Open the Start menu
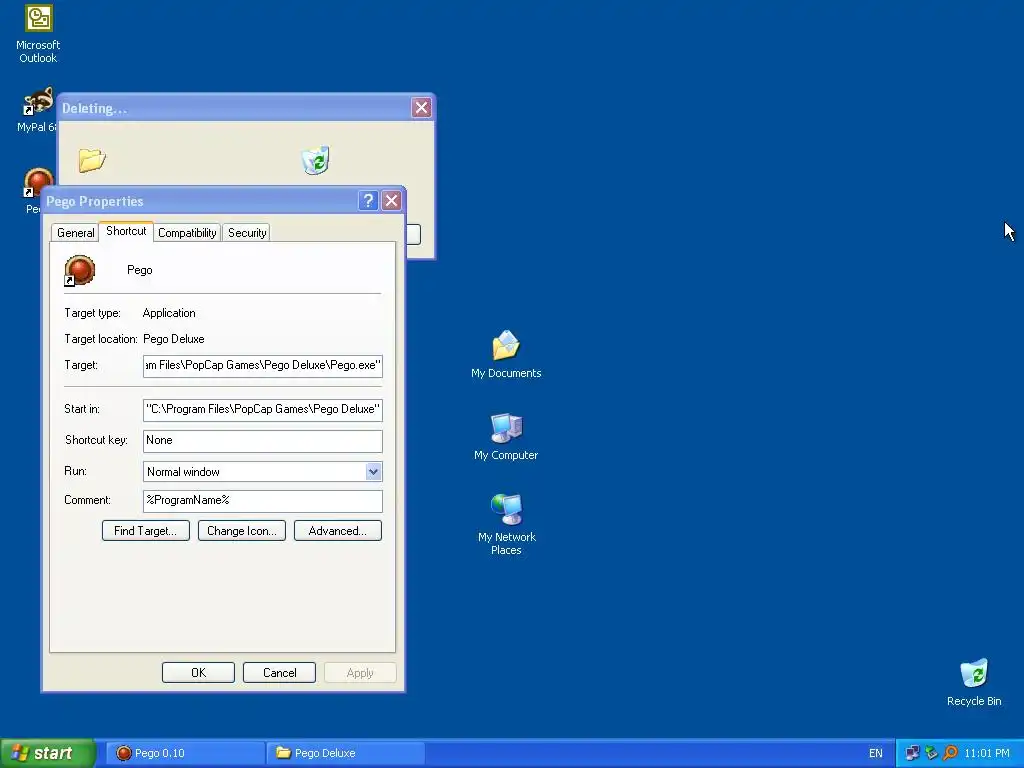Viewport: 1024px width, 768px height. tap(48, 753)
